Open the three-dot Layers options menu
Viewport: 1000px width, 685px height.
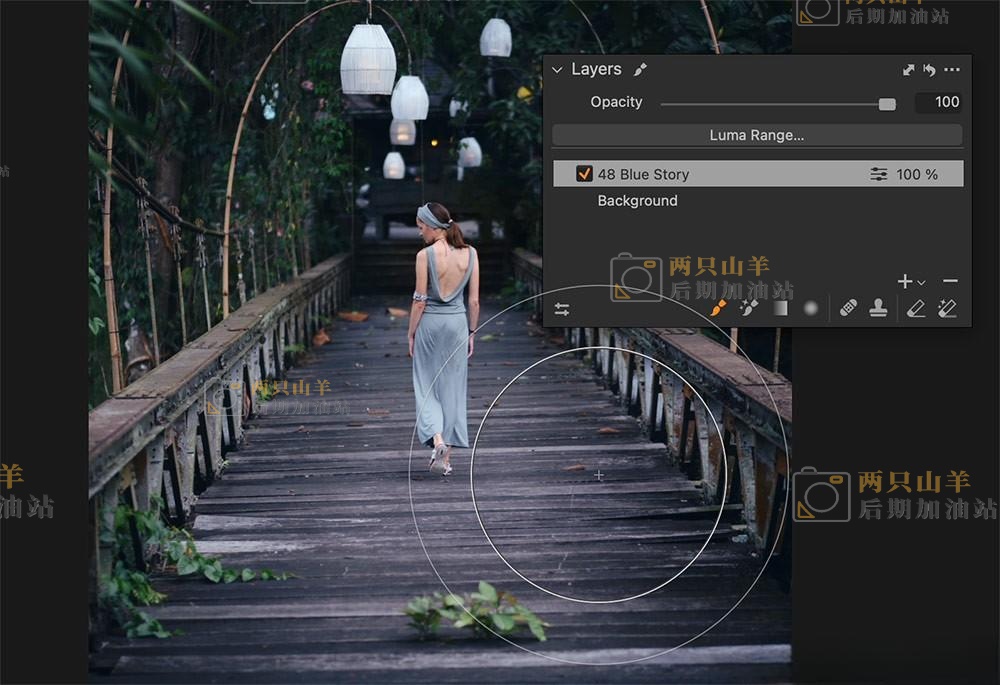(x=952, y=70)
